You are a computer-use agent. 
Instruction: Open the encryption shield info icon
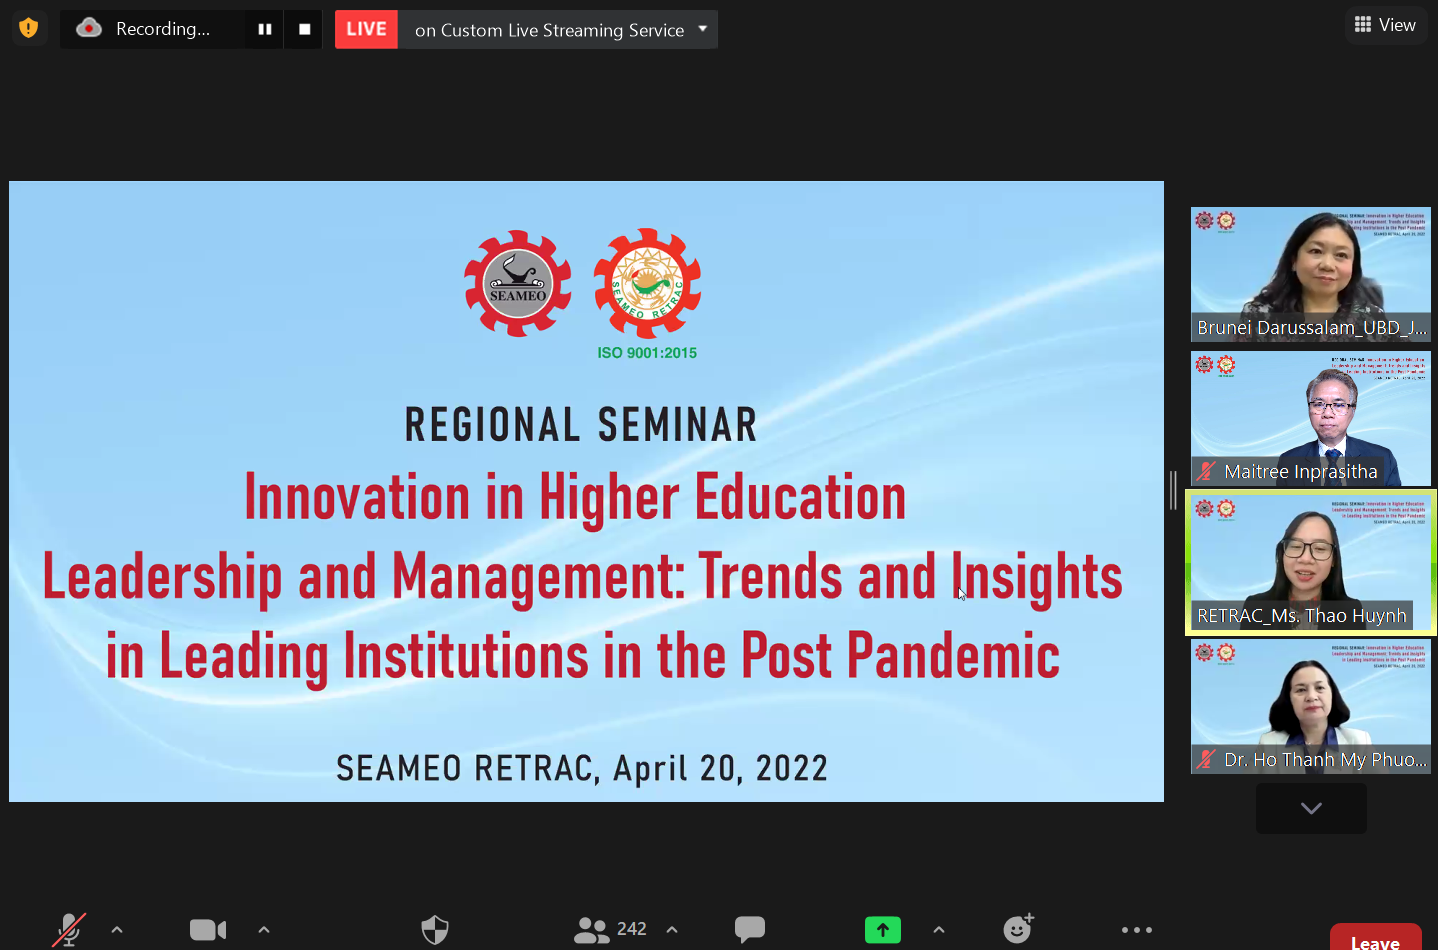pos(28,28)
